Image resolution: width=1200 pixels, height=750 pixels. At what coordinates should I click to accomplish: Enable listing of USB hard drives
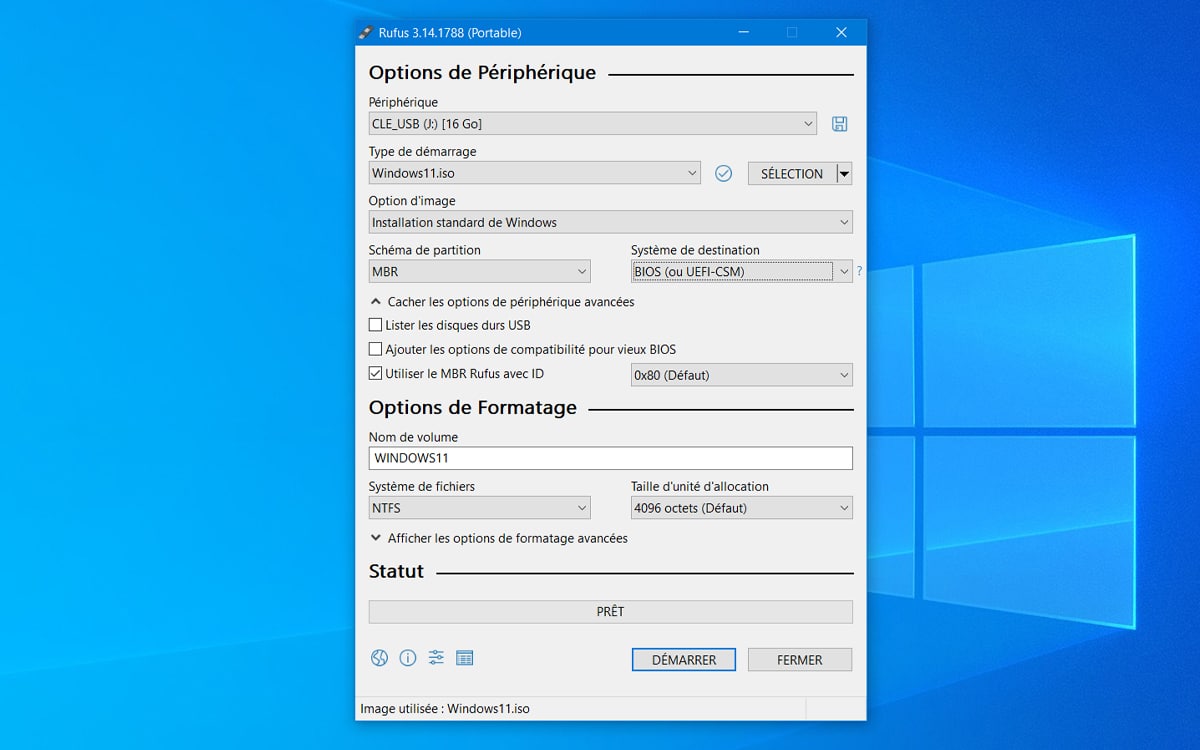[375, 324]
